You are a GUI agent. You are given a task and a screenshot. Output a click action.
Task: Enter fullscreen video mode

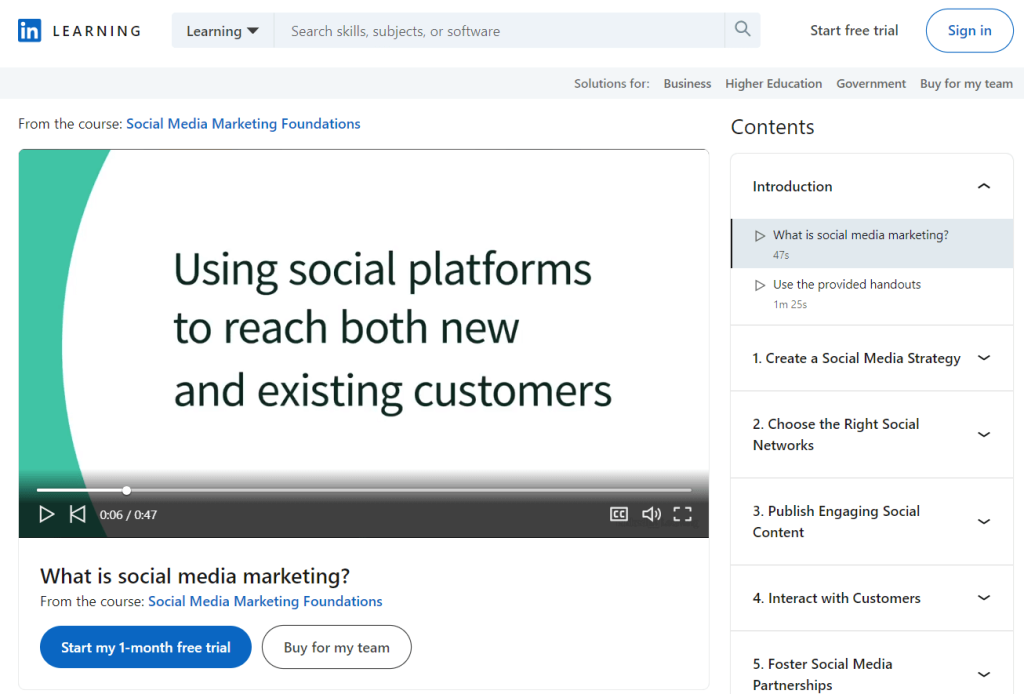[682, 514]
